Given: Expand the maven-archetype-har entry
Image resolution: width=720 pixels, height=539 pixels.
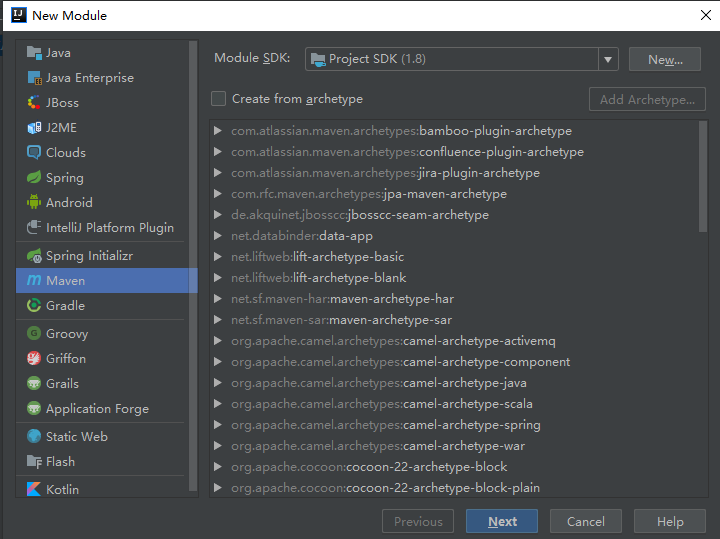Looking at the screenshot, I should pos(218,299).
